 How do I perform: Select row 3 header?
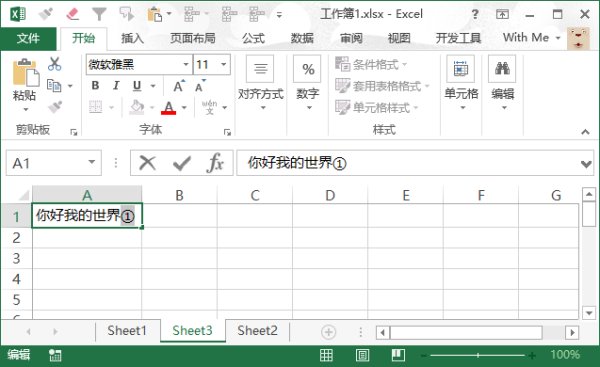tap(16, 258)
